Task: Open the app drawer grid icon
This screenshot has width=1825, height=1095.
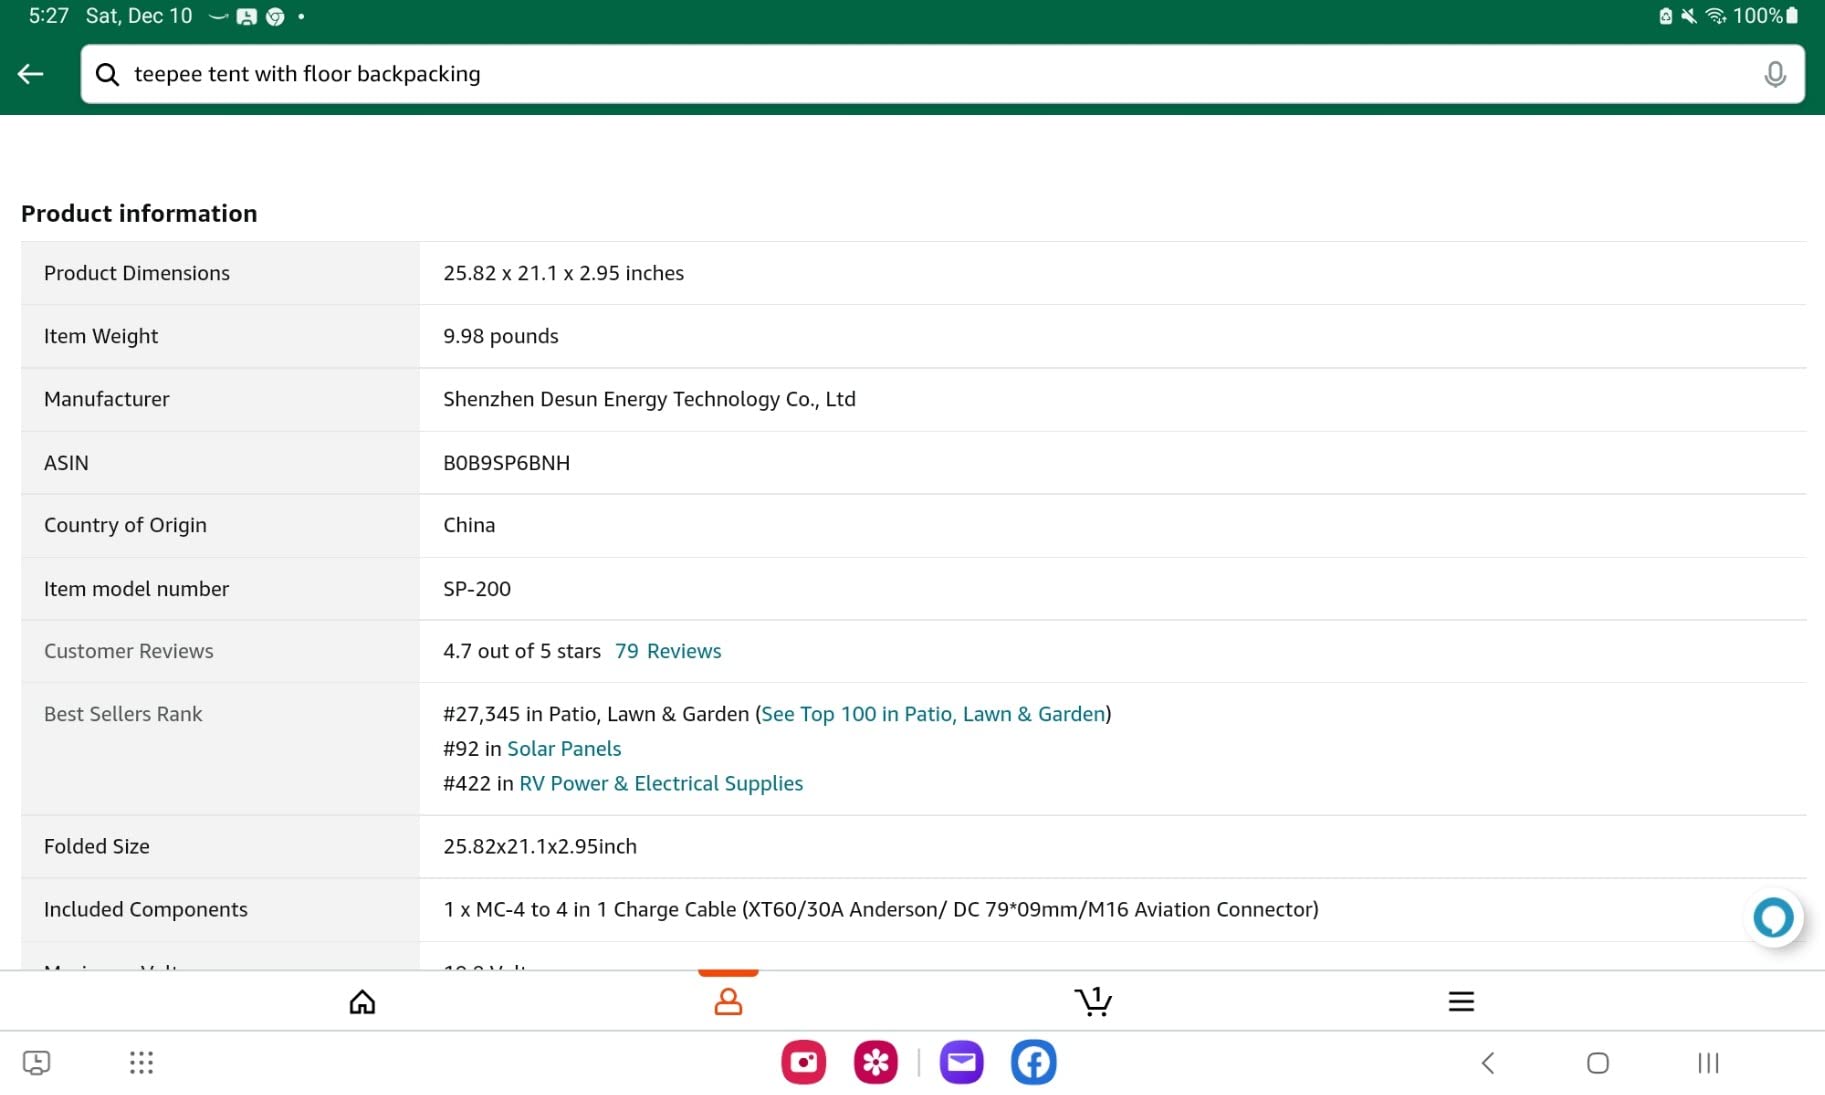Action: click(141, 1063)
